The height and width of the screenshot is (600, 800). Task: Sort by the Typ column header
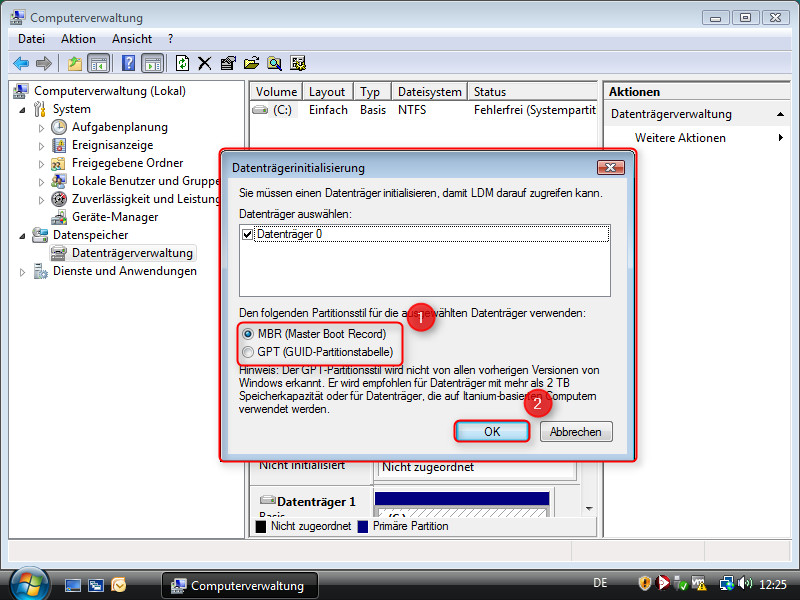(372, 92)
